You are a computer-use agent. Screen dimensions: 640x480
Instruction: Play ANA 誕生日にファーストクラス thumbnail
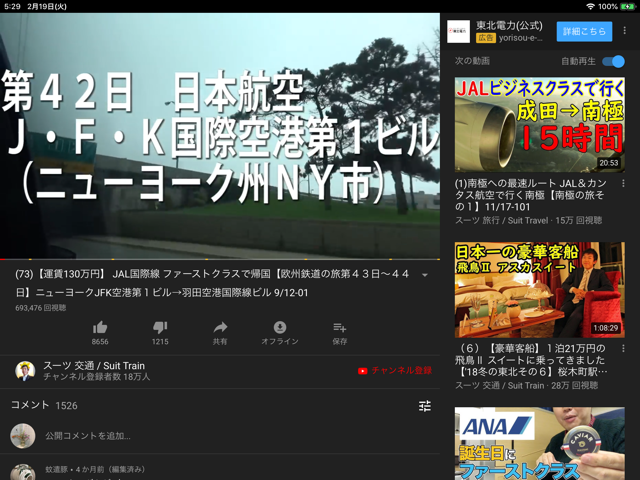(540, 443)
